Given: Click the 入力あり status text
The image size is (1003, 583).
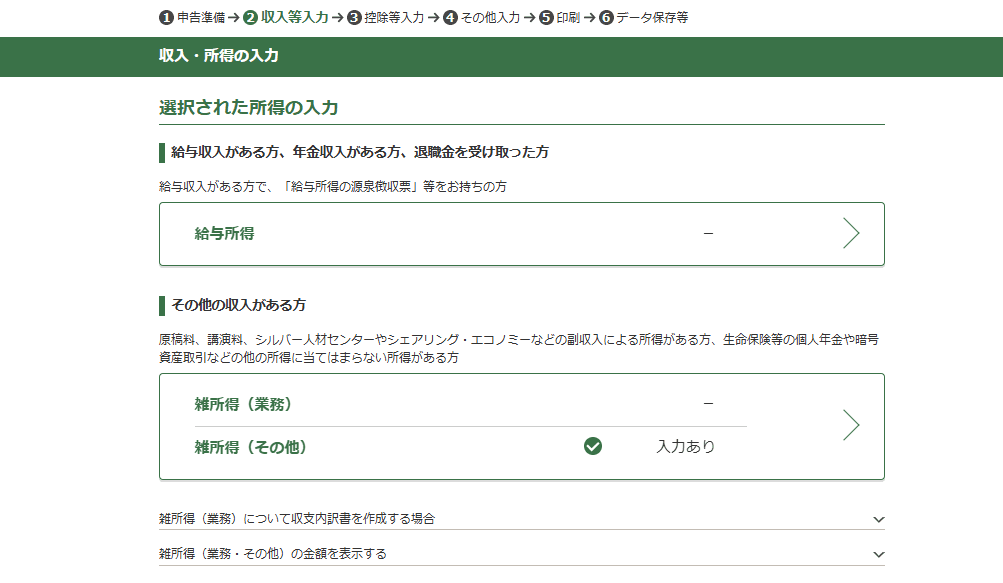Looking at the screenshot, I should (686, 447).
